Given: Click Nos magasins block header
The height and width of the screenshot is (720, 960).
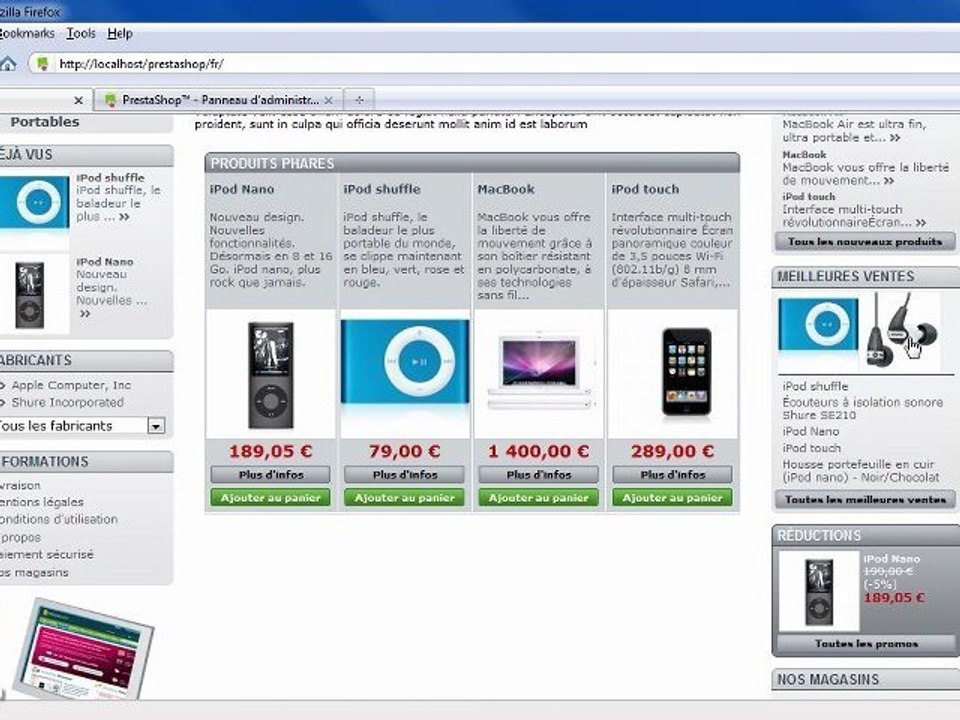Looking at the screenshot, I should pos(866,679).
